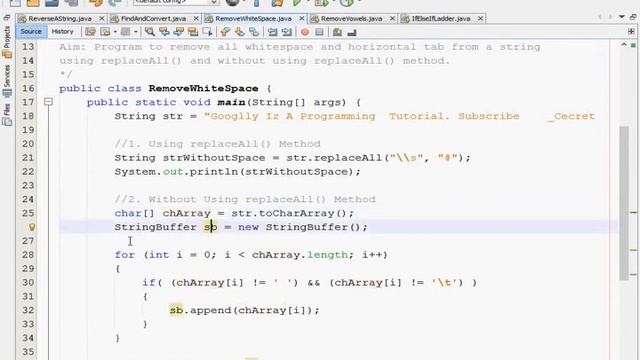Open the Last Edit location icon

pyautogui.click(x=90, y=32)
